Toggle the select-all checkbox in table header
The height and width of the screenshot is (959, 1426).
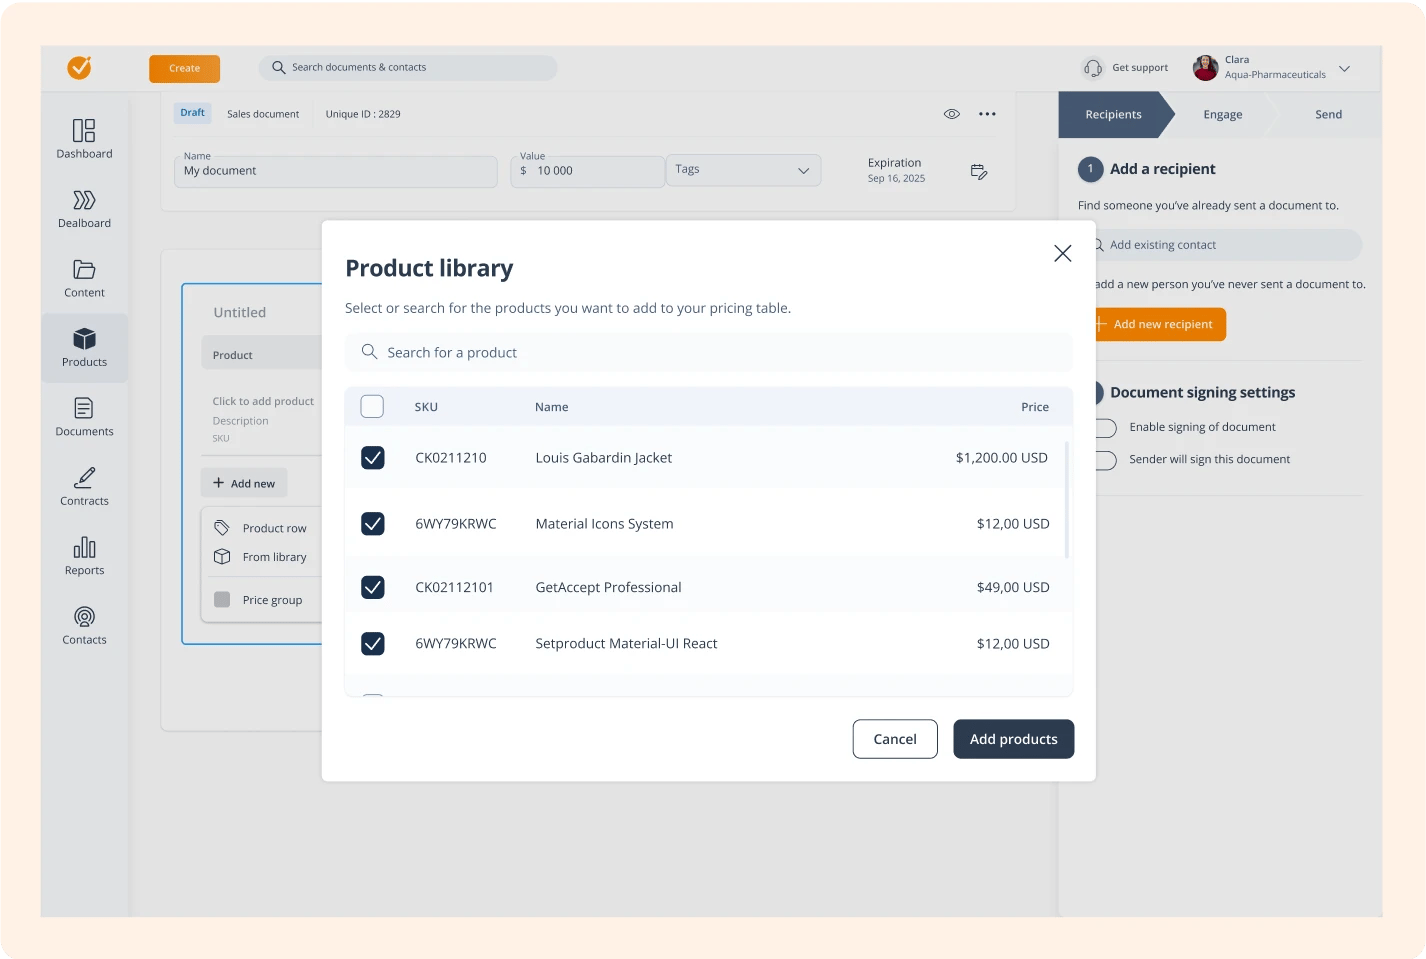372,406
